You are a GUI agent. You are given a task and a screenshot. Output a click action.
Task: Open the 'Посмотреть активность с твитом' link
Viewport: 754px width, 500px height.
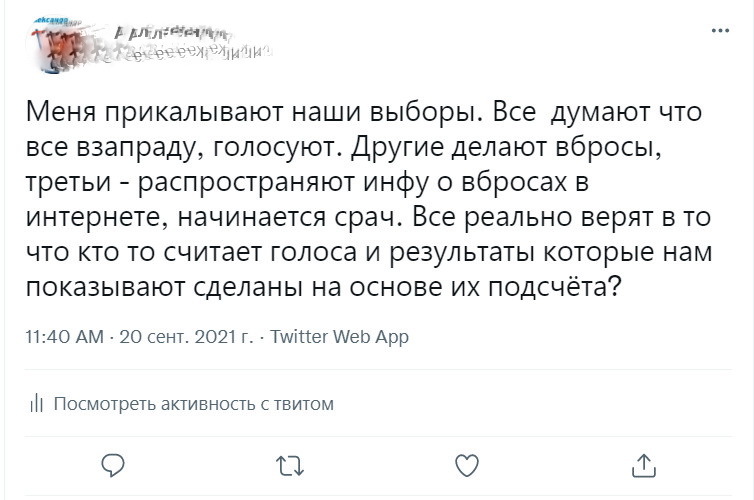pos(193,404)
